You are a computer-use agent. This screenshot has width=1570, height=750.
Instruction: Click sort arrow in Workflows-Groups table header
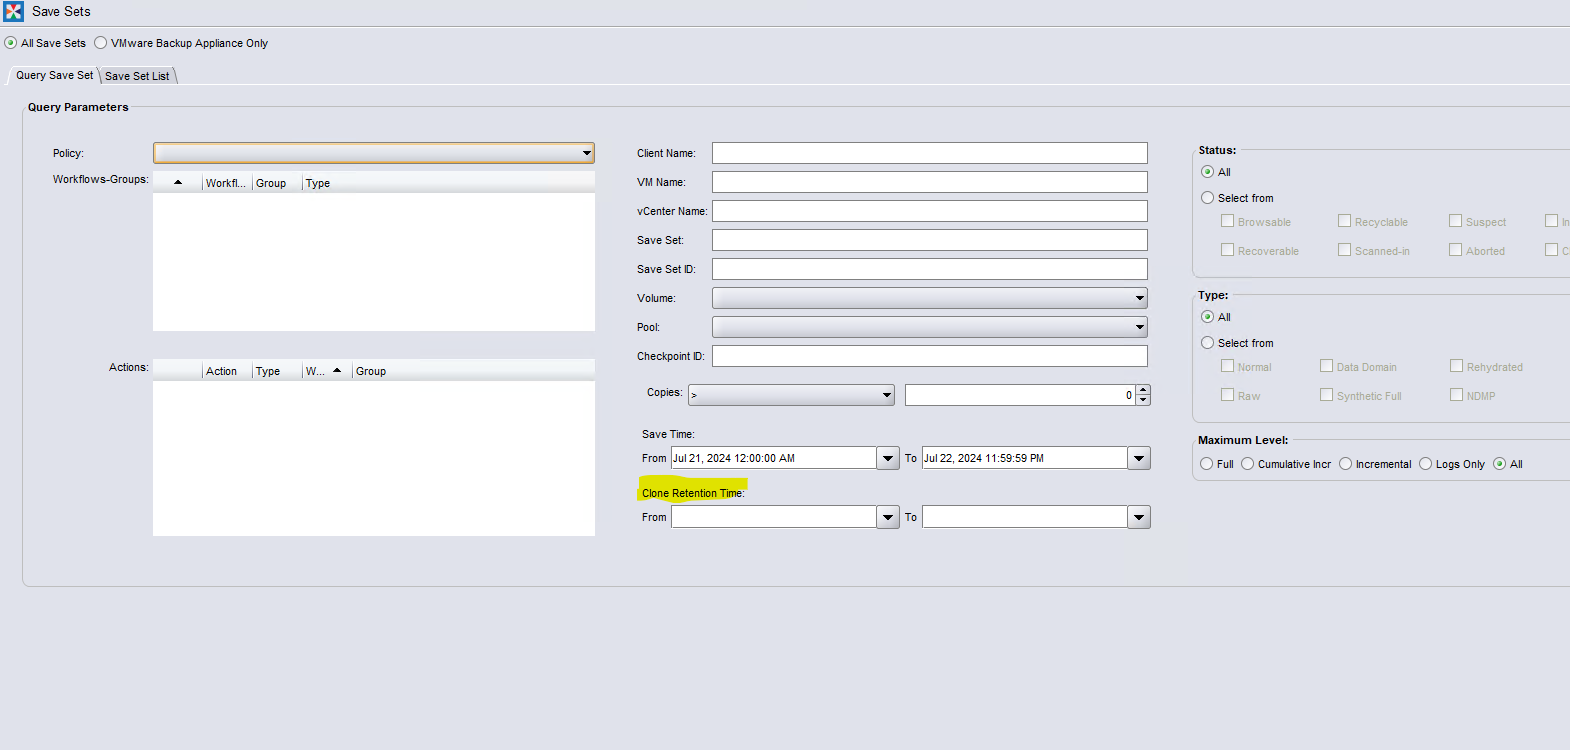coord(178,183)
